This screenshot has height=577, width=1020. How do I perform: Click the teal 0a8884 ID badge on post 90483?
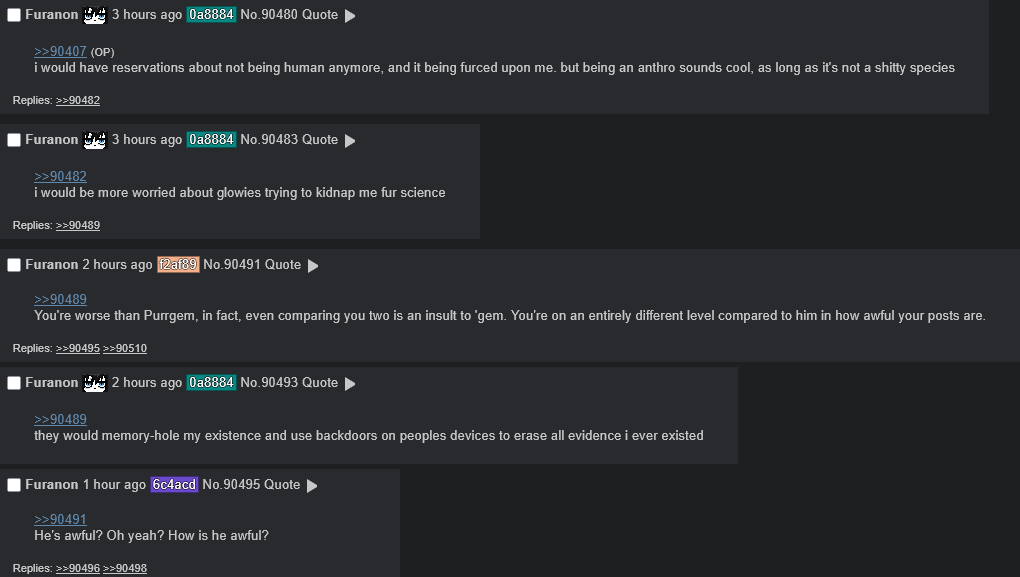tap(211, 140)
